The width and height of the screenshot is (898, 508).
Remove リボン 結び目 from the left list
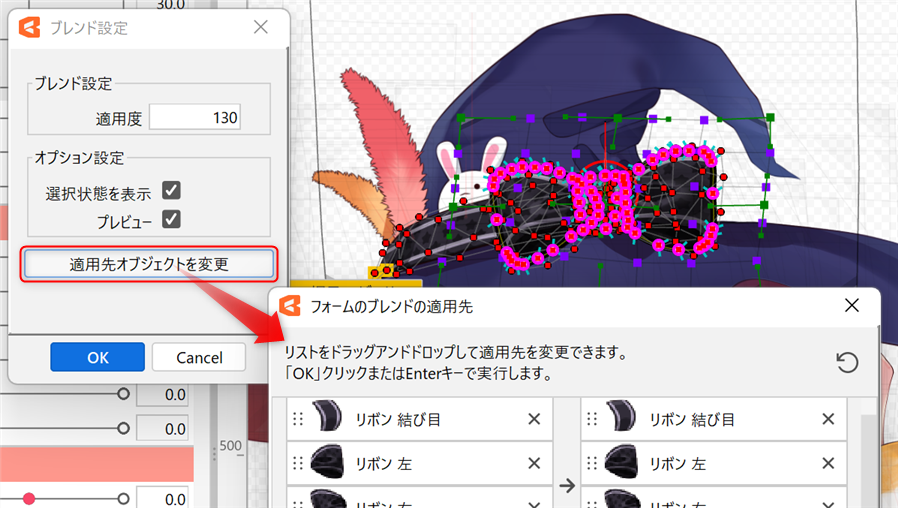click(x=534, y=419)
